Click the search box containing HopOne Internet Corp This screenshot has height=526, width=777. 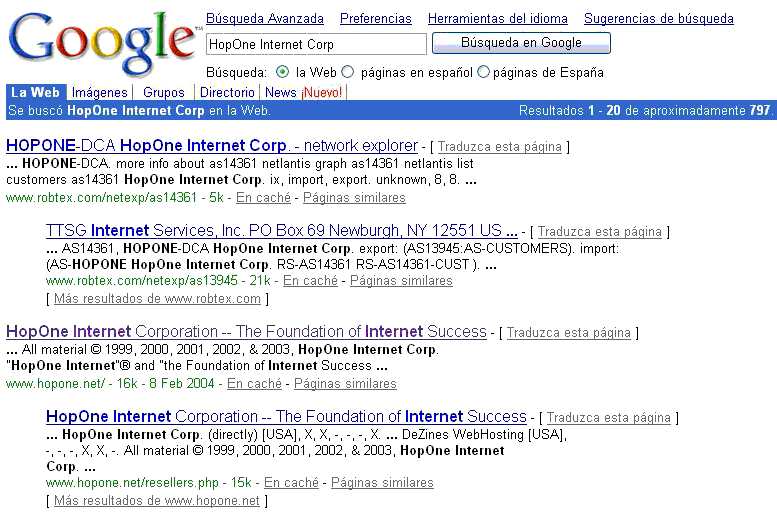click(316, 44)
